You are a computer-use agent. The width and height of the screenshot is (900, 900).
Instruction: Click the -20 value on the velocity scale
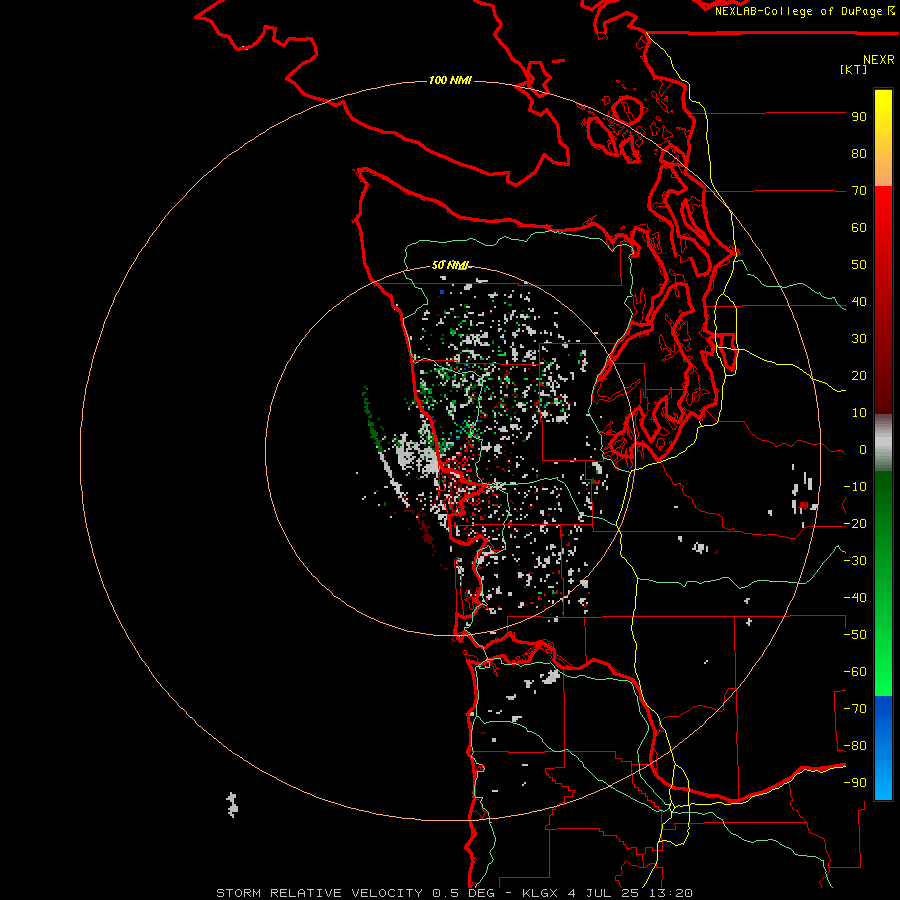(855, 524)
